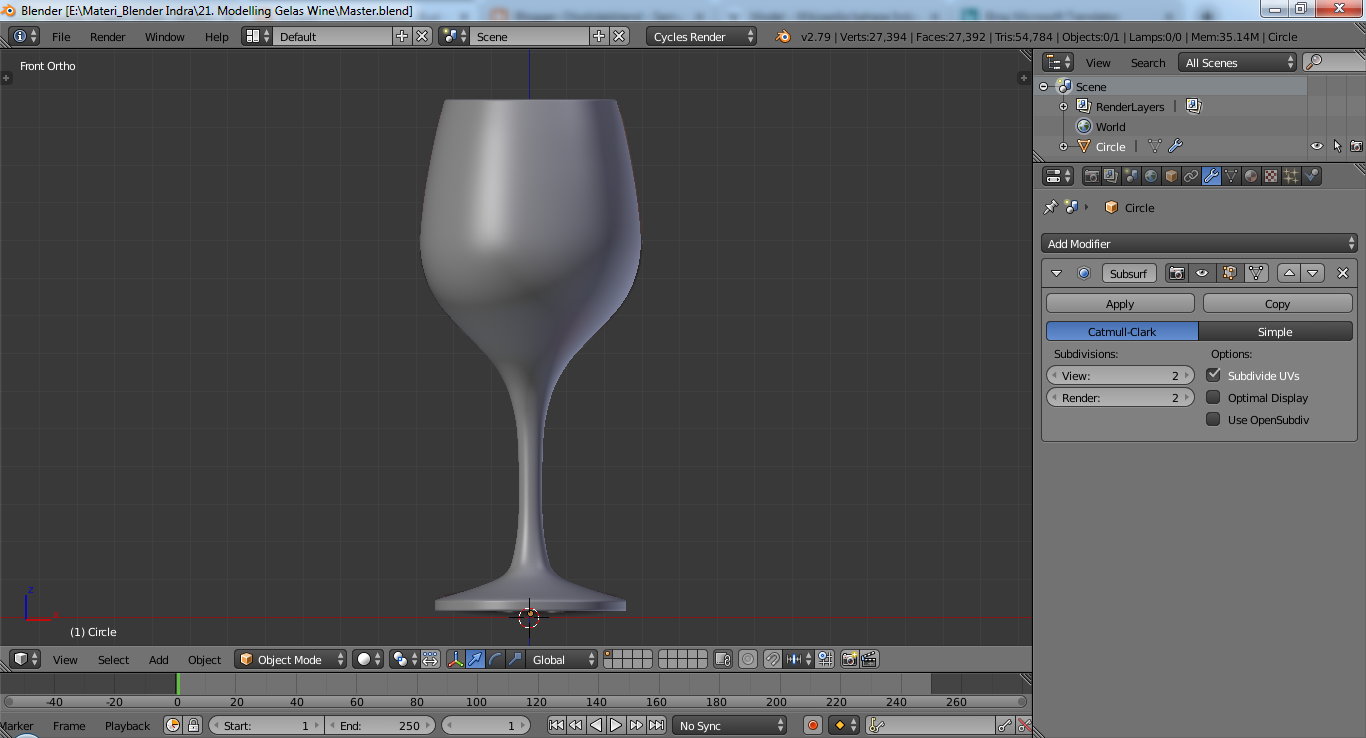
Task: Open the All Scenes filter dropdown
Action: [x=1237, y=62]
